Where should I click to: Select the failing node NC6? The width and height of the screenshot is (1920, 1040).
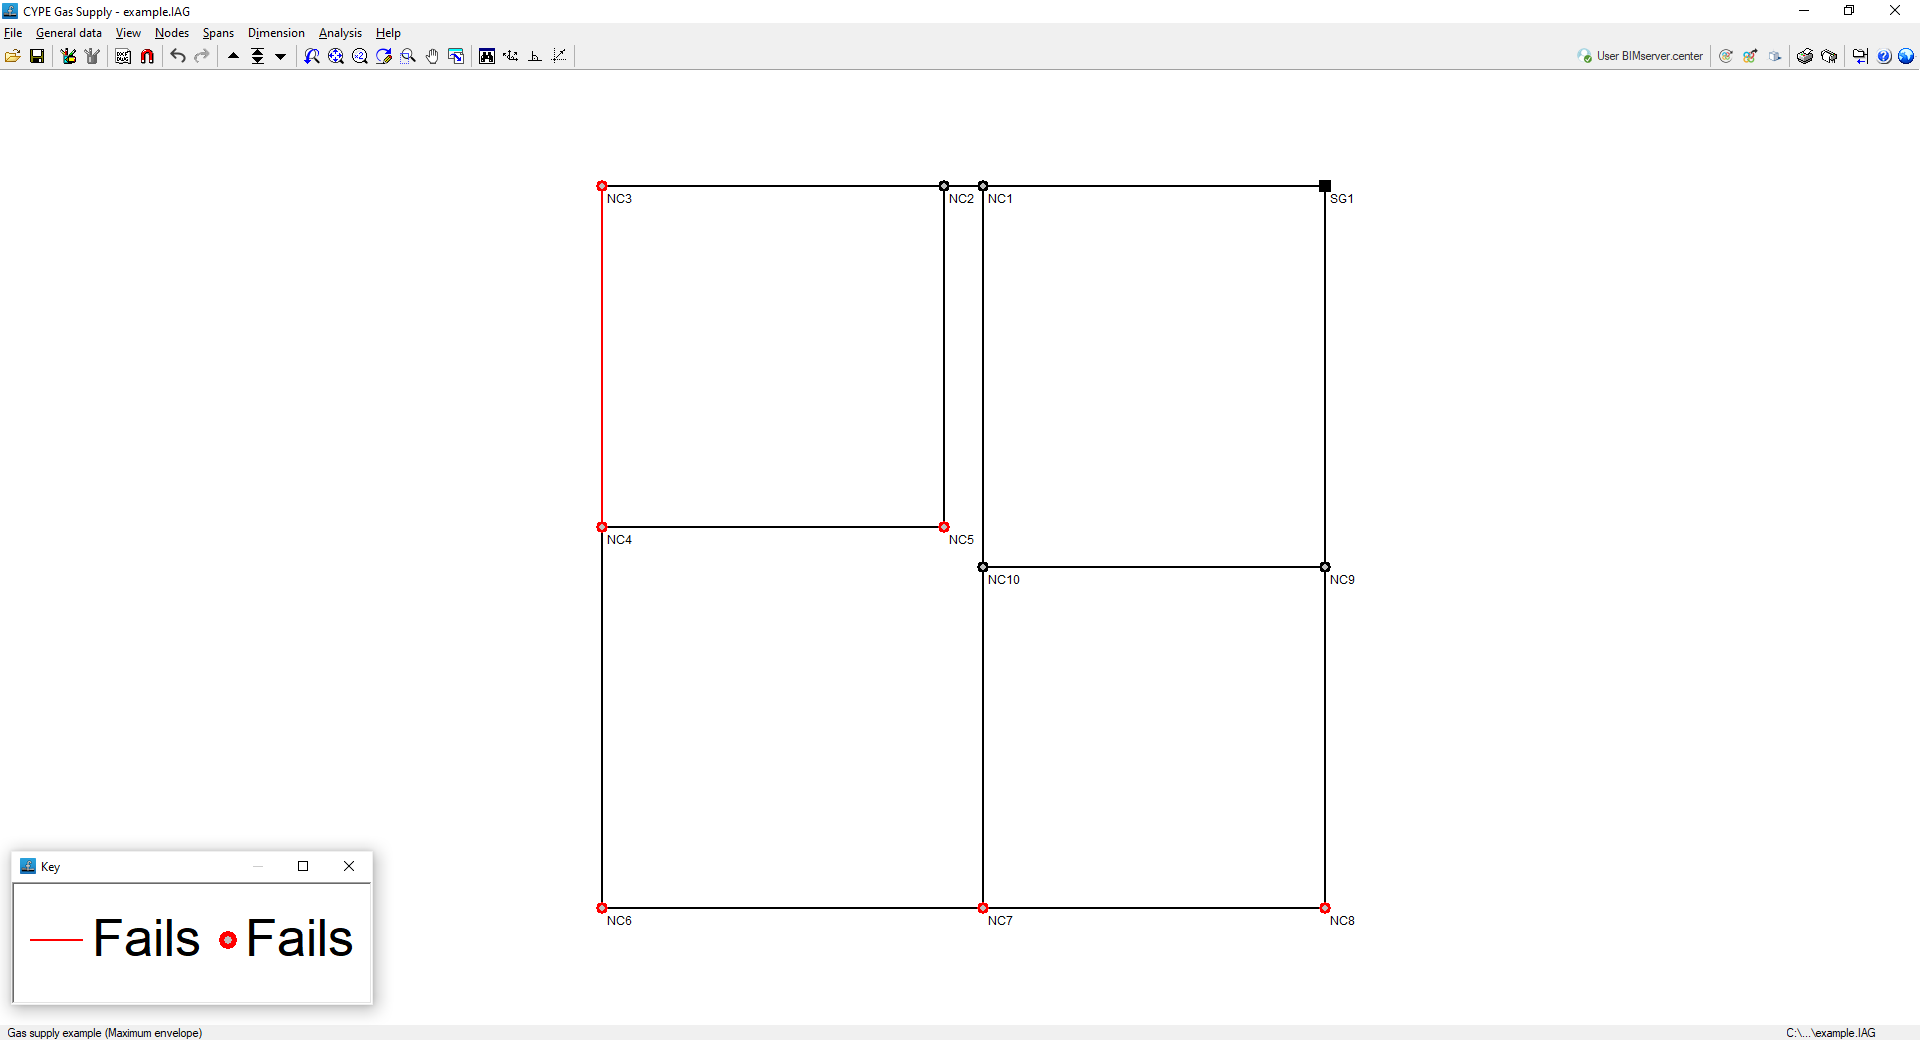602,908
